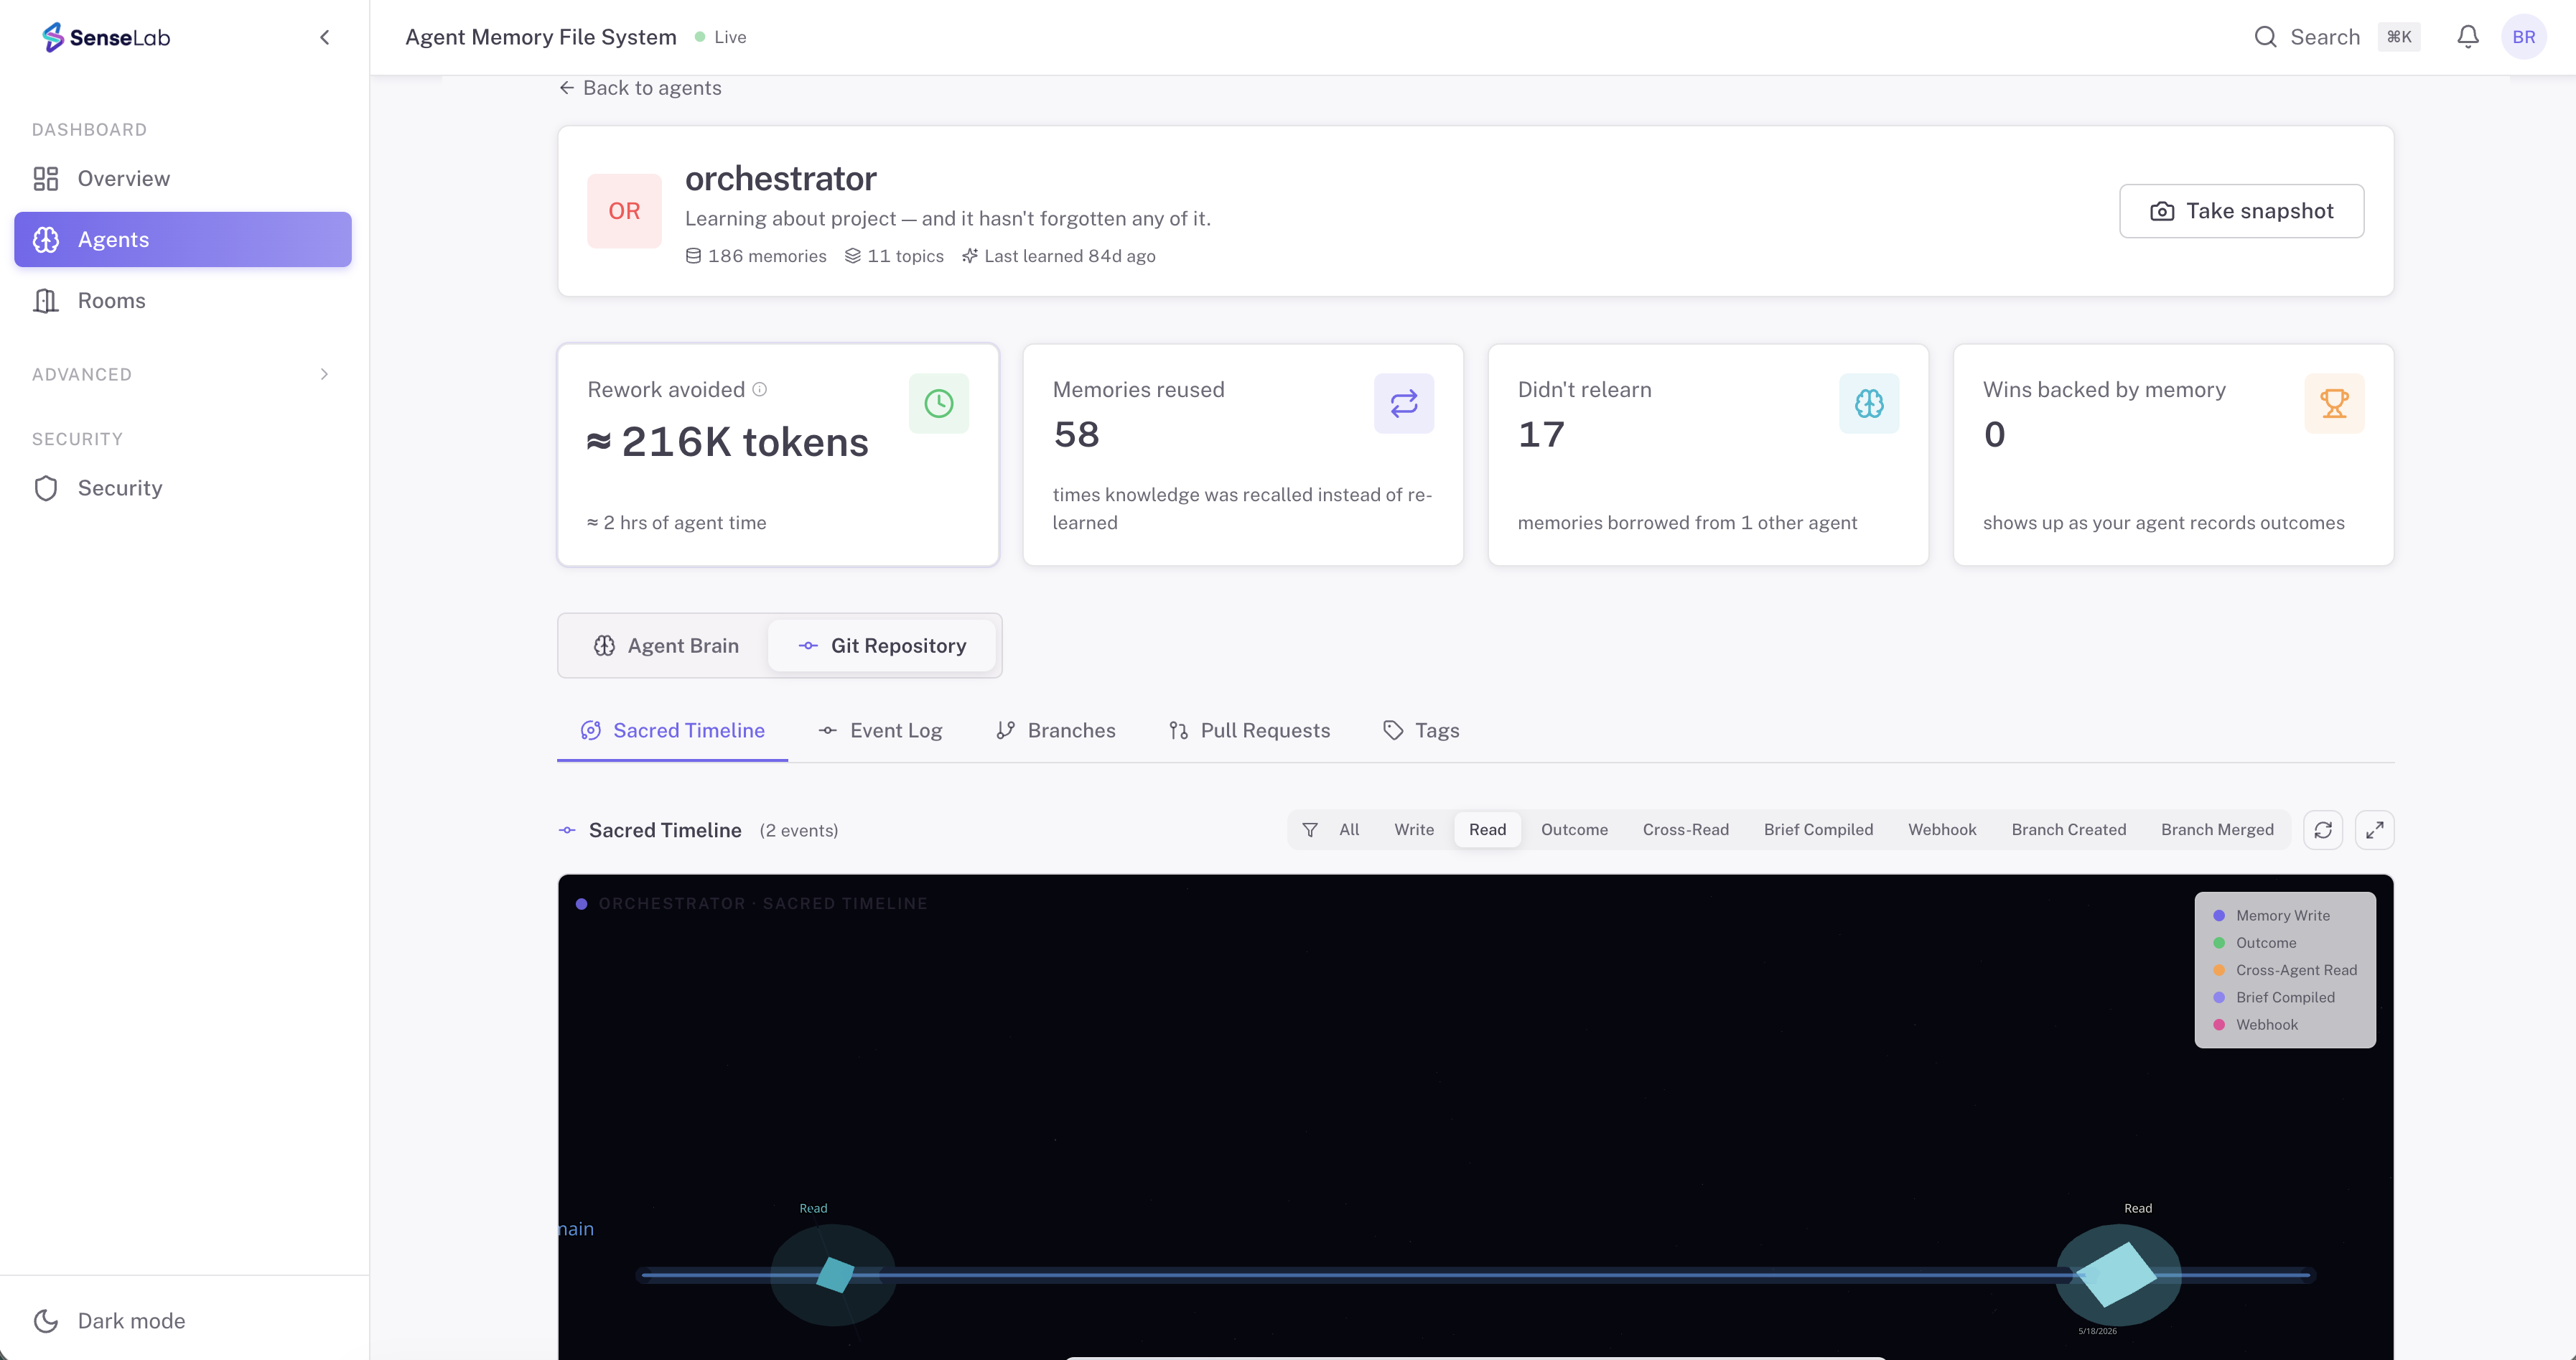Open the Pull Requests tab
This screenshot has width=2576, height=1360.
pyautogui.click(x=1249, y=730)
